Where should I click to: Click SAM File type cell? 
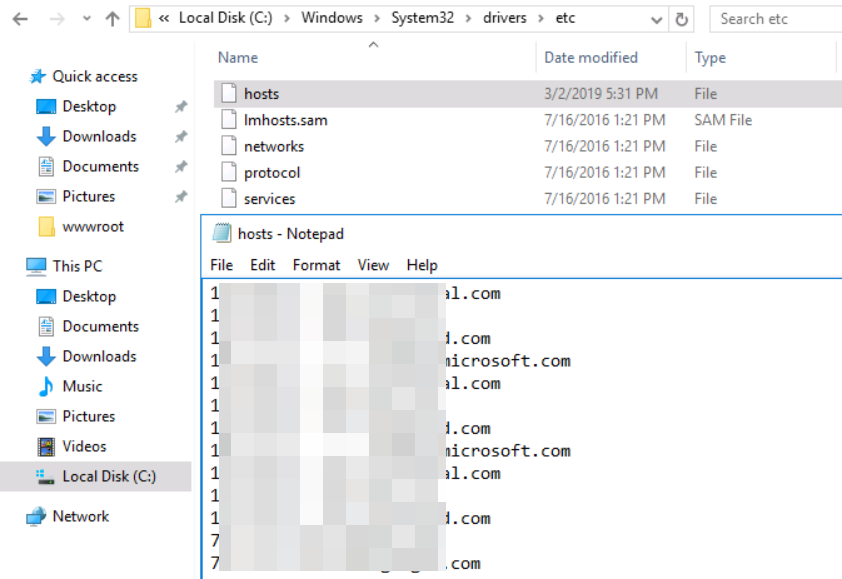coord(723,120)
